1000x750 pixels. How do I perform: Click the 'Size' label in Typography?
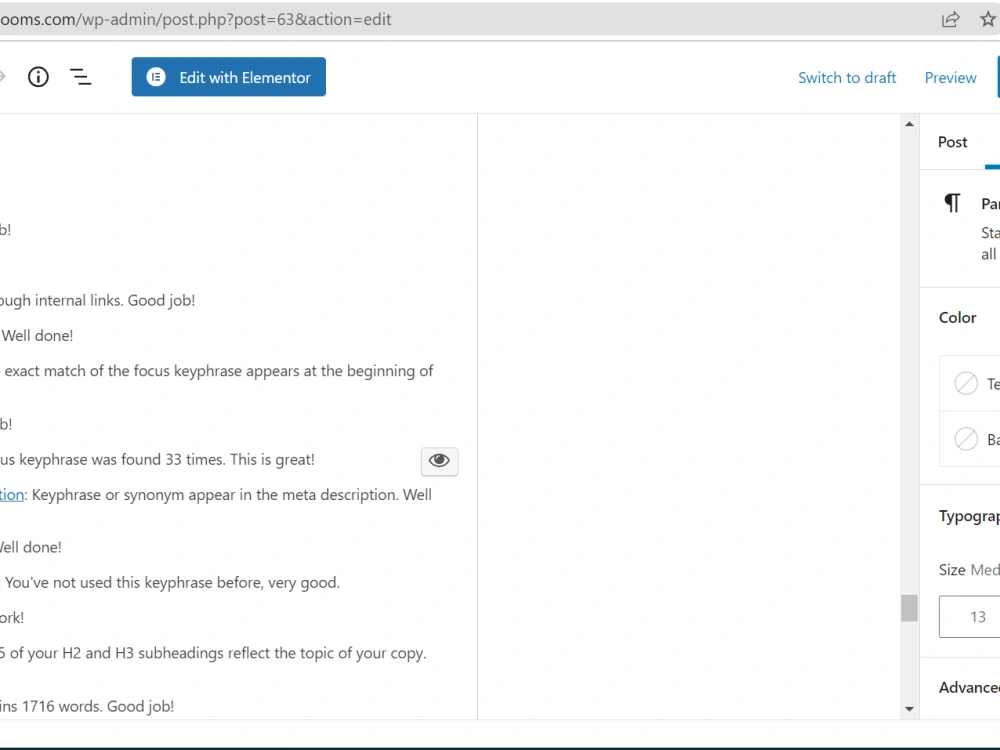[952, 570]
